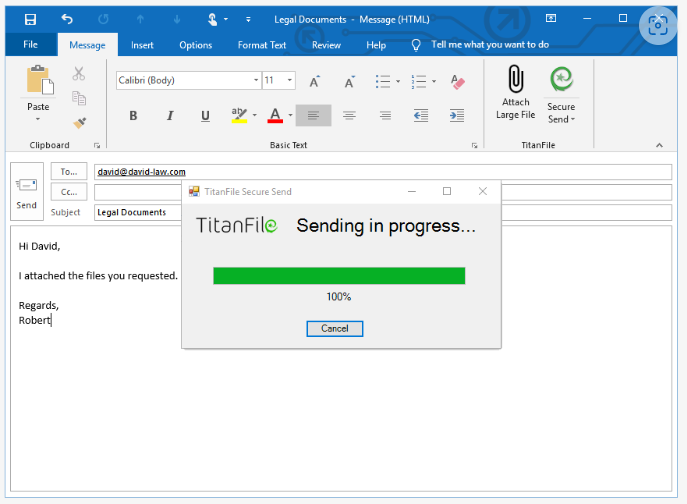This screenshot has width=687, height=504.
Task: Toggle Italic formatting
Action: point(170,116)
